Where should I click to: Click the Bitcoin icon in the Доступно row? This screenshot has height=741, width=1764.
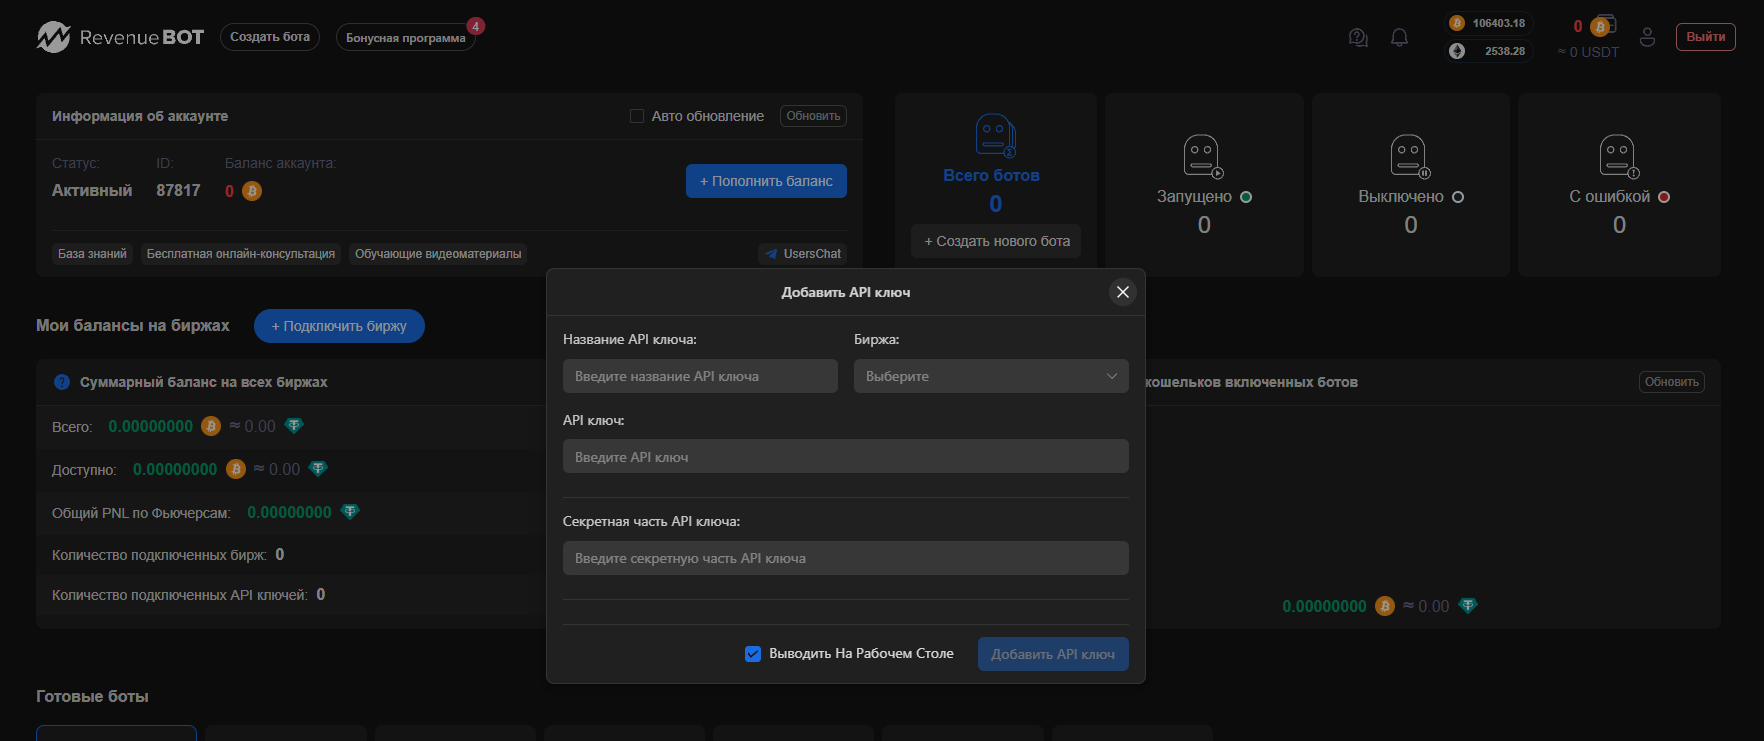[x=236, y=469]
